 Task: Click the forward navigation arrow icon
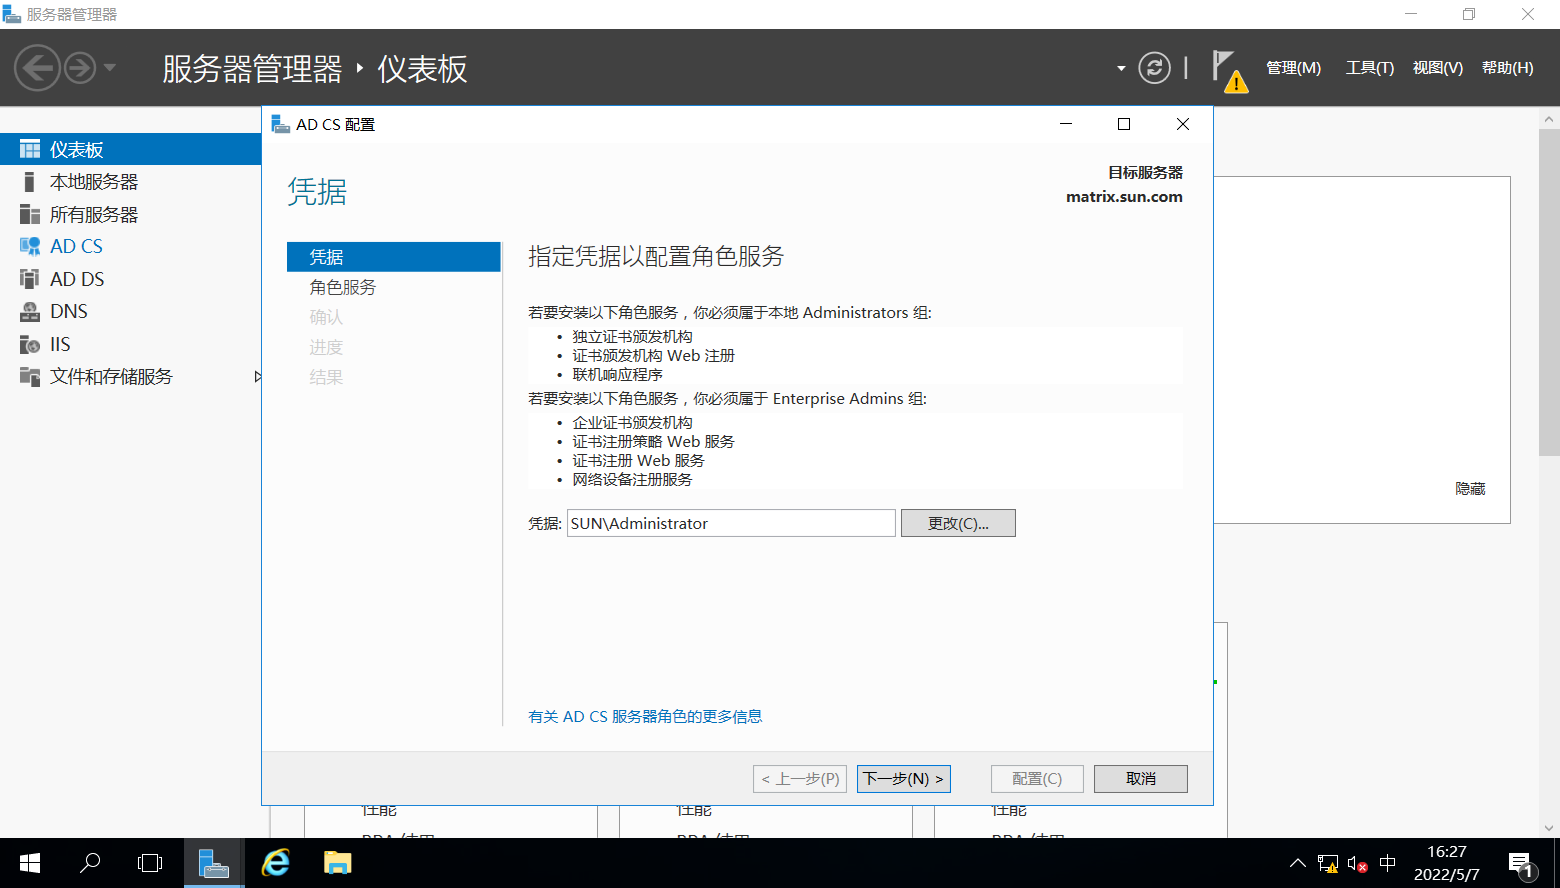coord(80,68)
